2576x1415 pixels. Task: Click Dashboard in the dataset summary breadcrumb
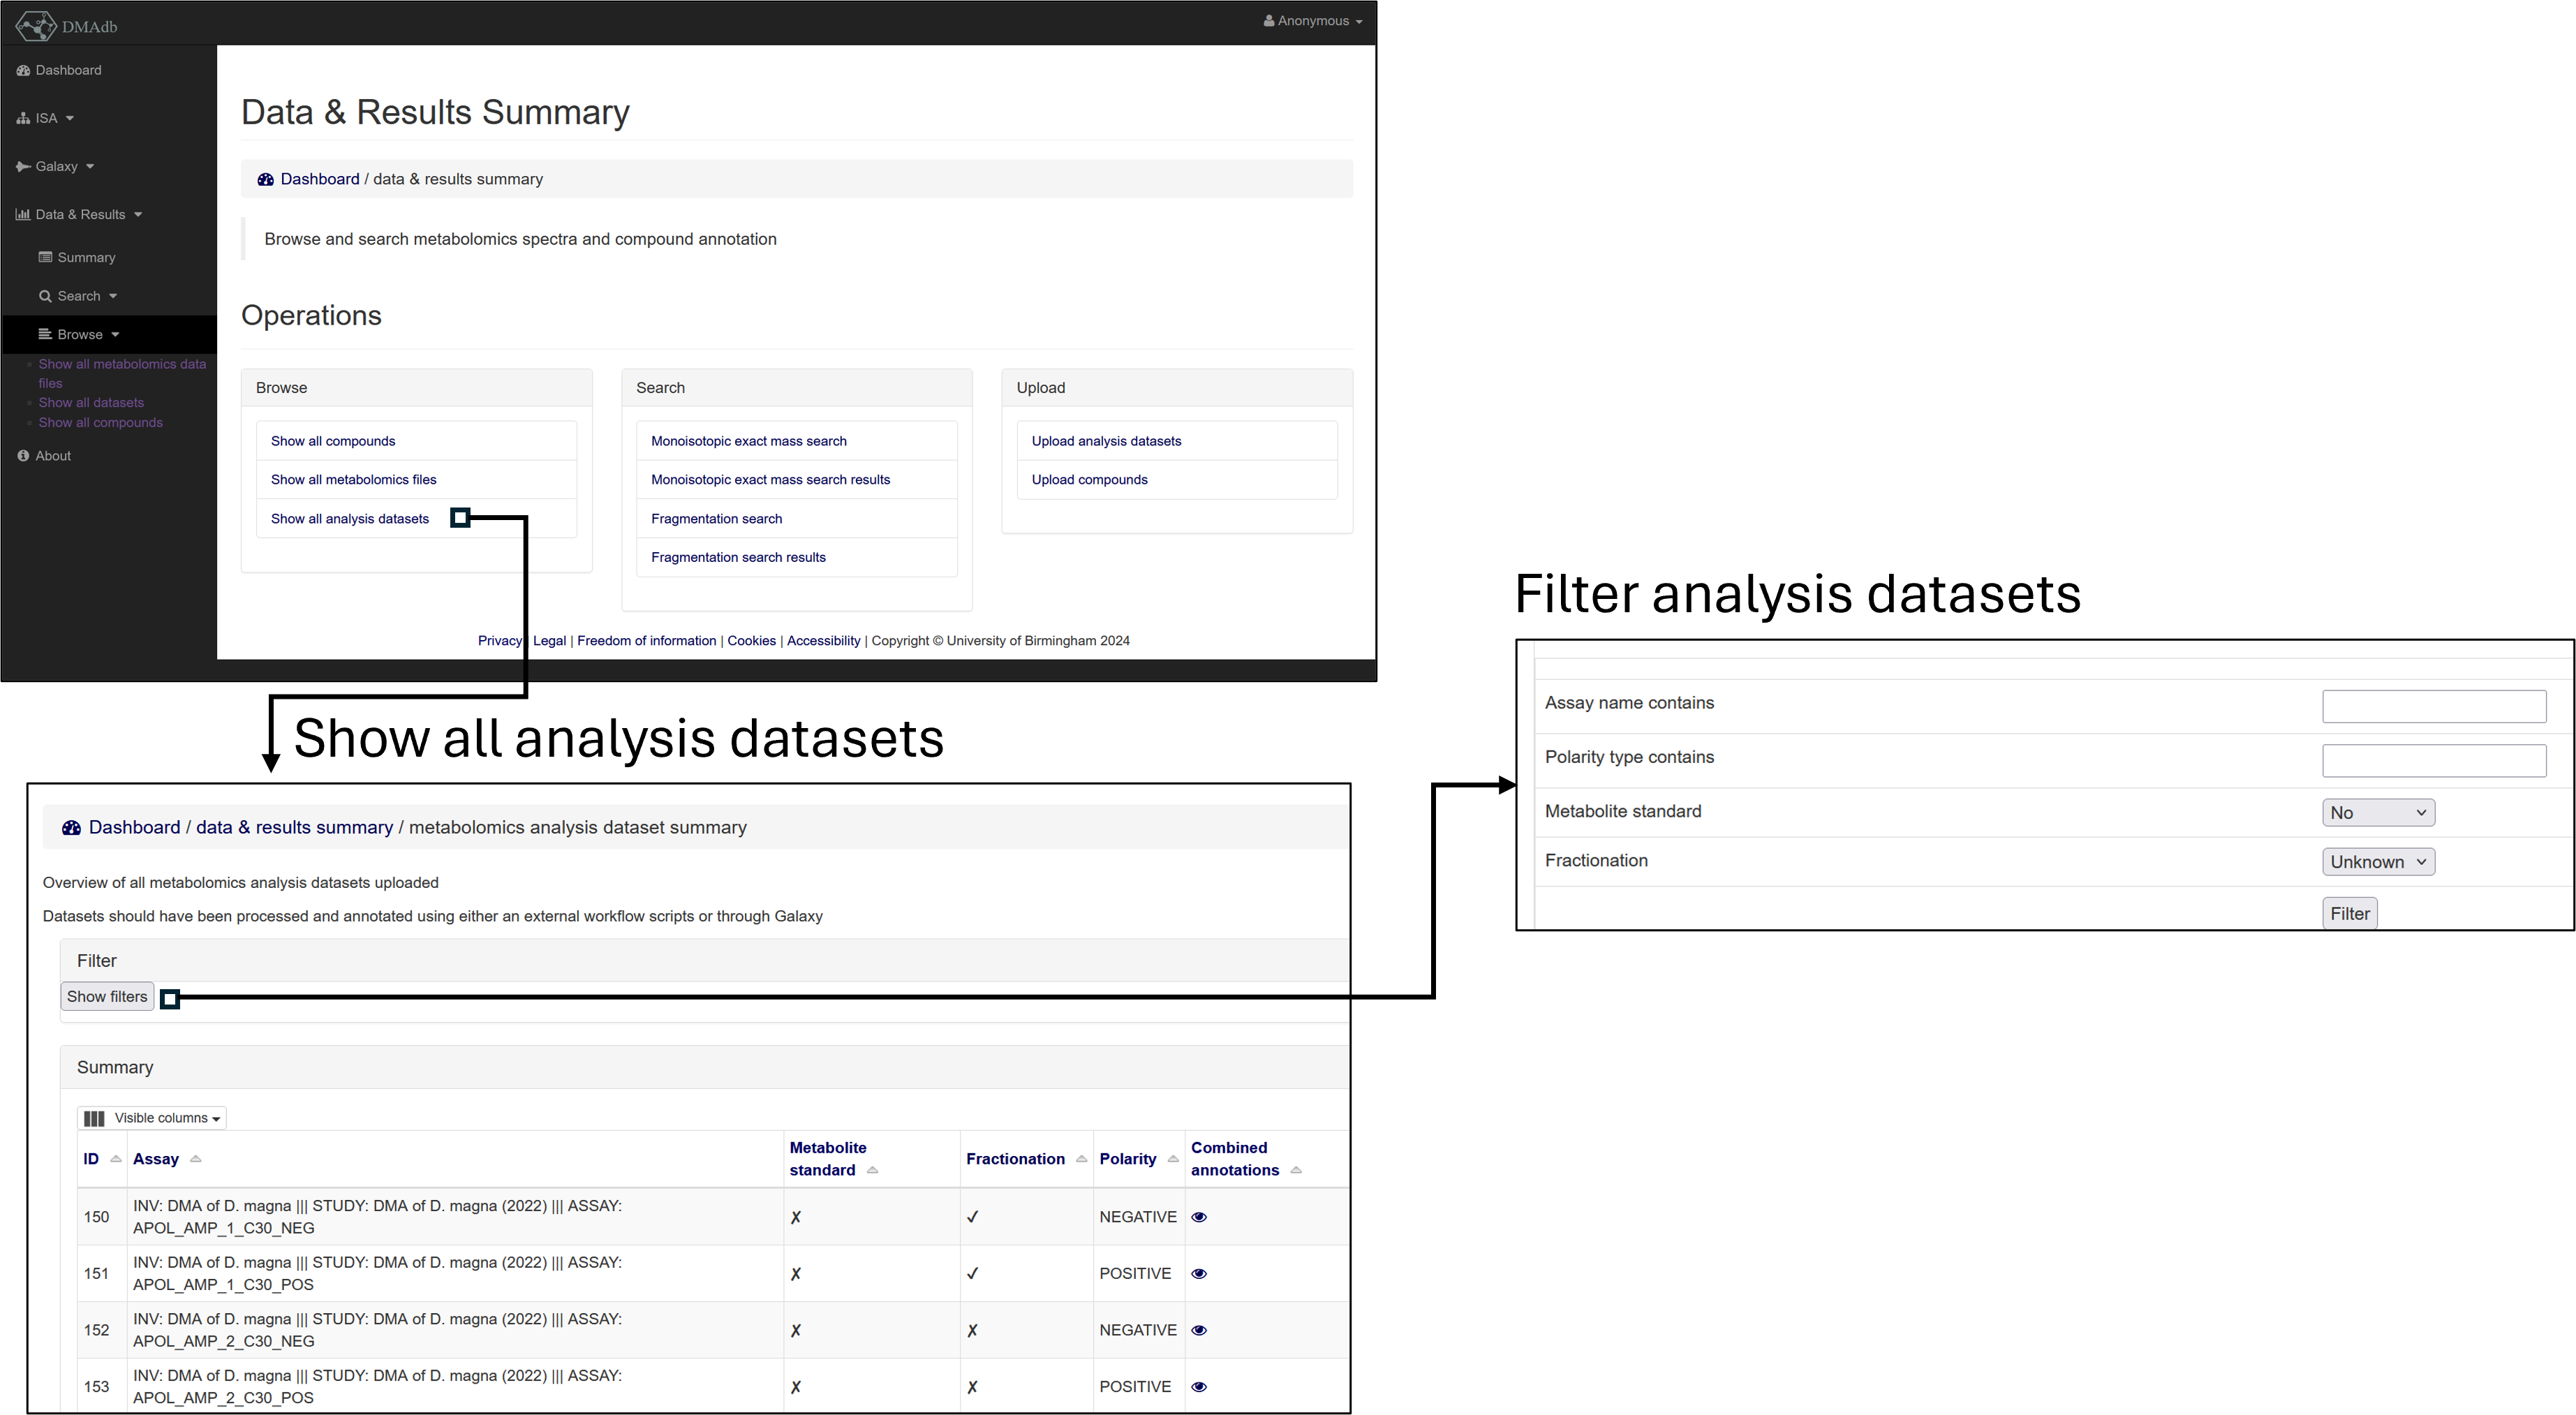click(134, 827)
